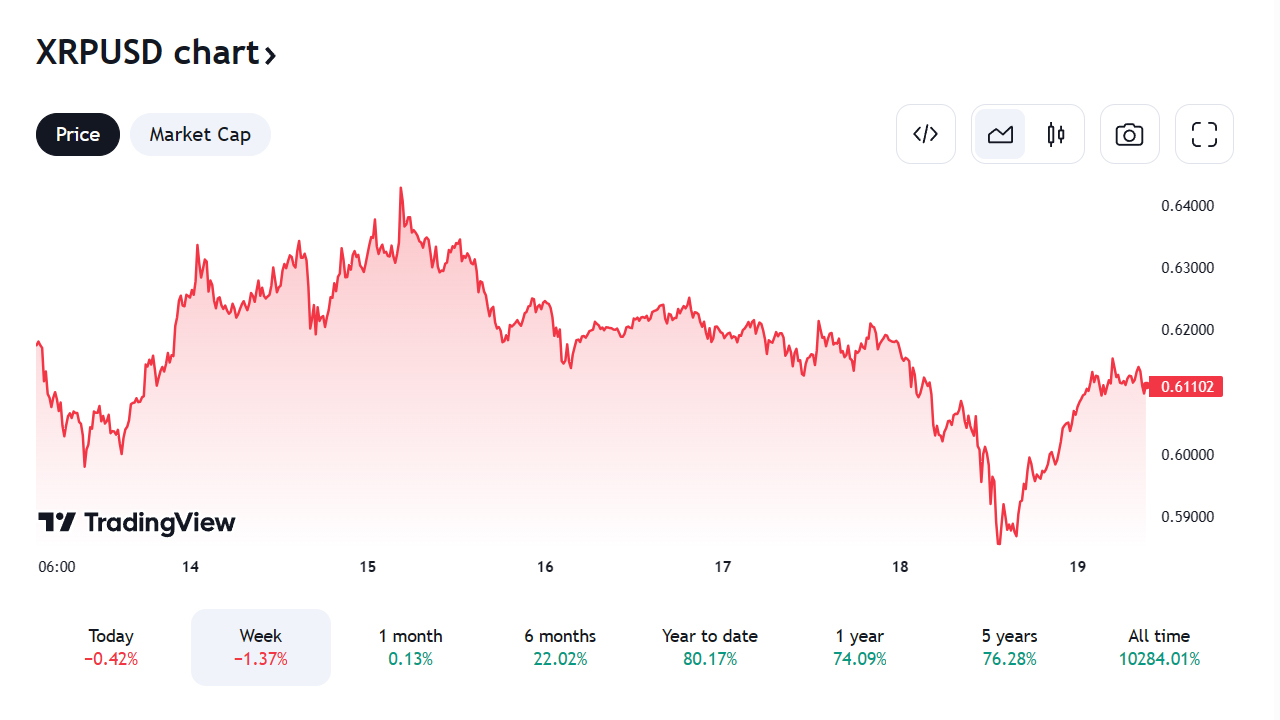Click the 15 date marker on axis
1280x720 pixels.
[x=368, y=567]
